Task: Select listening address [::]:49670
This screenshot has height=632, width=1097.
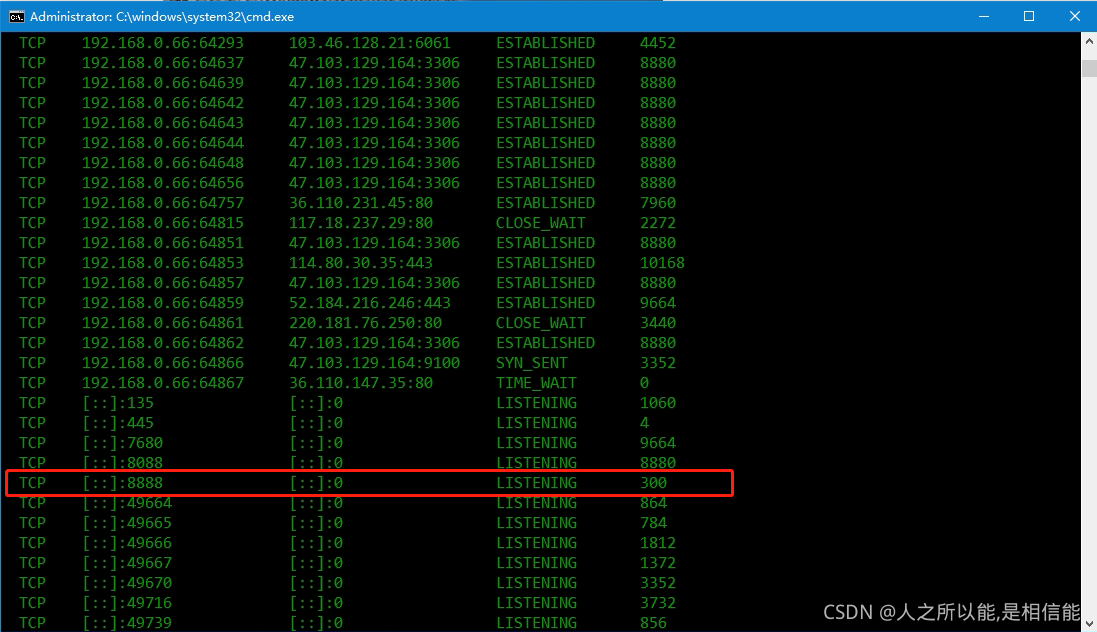Action: point(127,583)
